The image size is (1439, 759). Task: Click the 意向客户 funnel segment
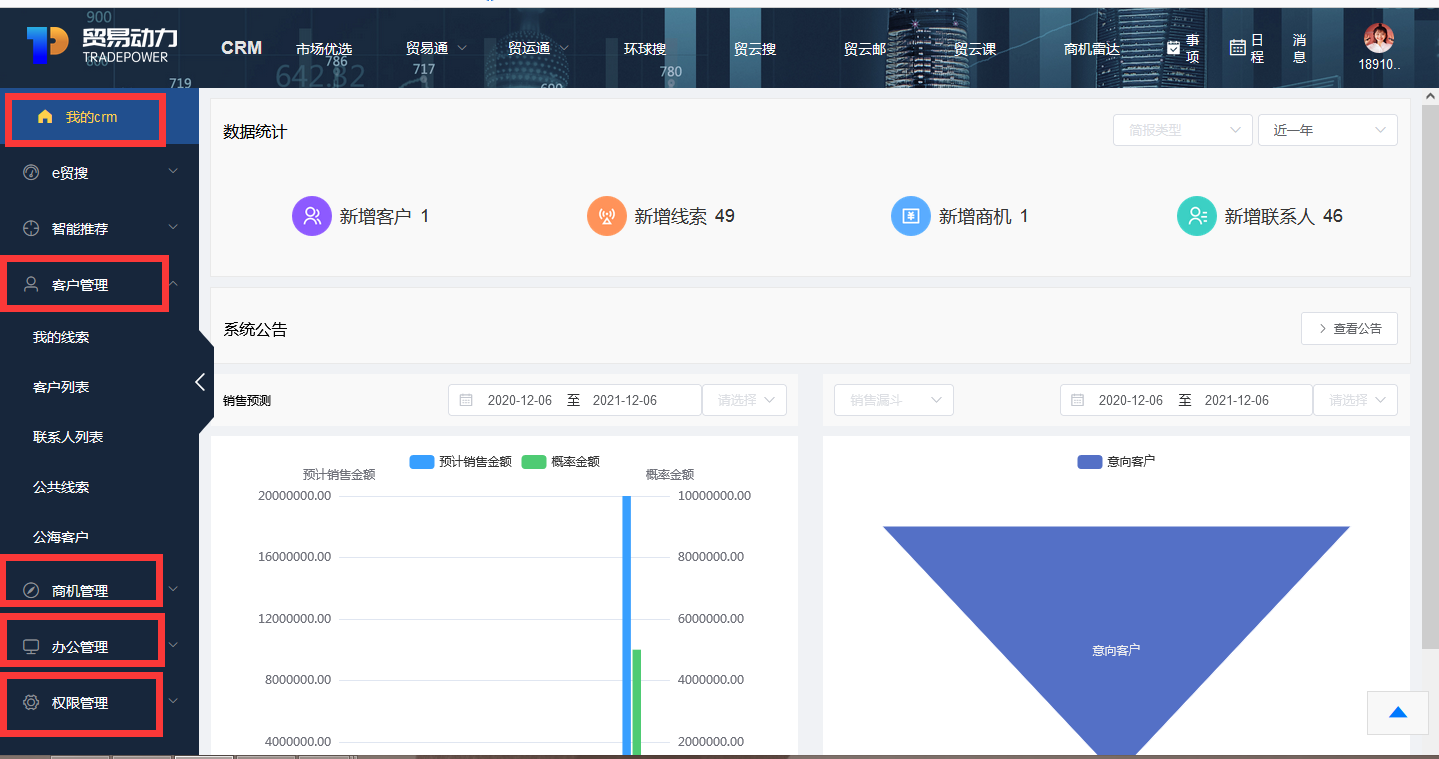(x=1116, y=640)
